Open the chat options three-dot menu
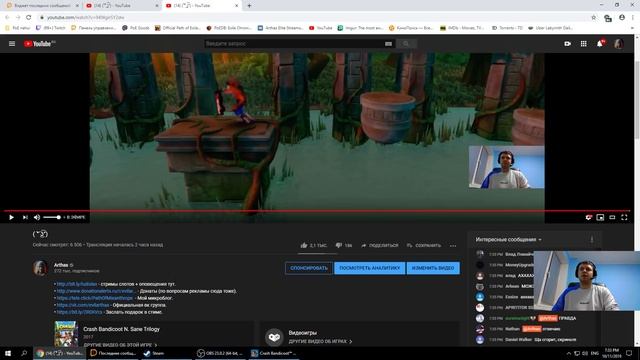 point(592,240)
